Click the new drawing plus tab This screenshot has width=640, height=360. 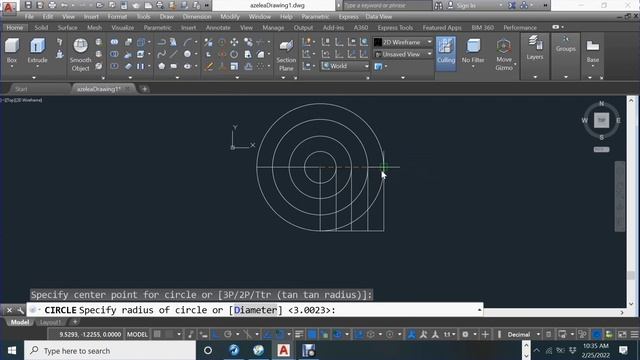(x=144, y=89)
